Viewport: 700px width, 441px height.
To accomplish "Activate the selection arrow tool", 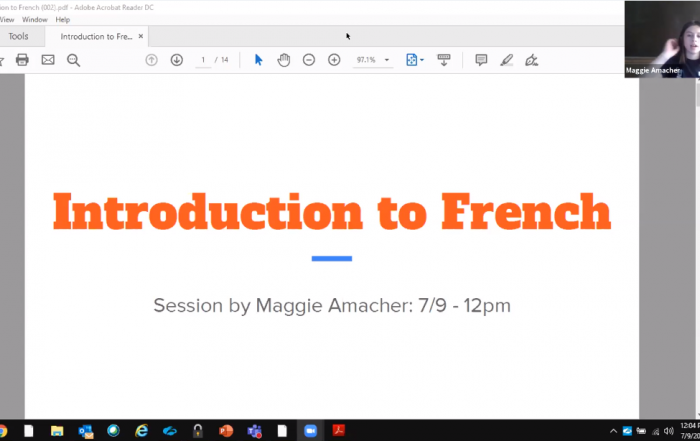I will coord(258,60).
